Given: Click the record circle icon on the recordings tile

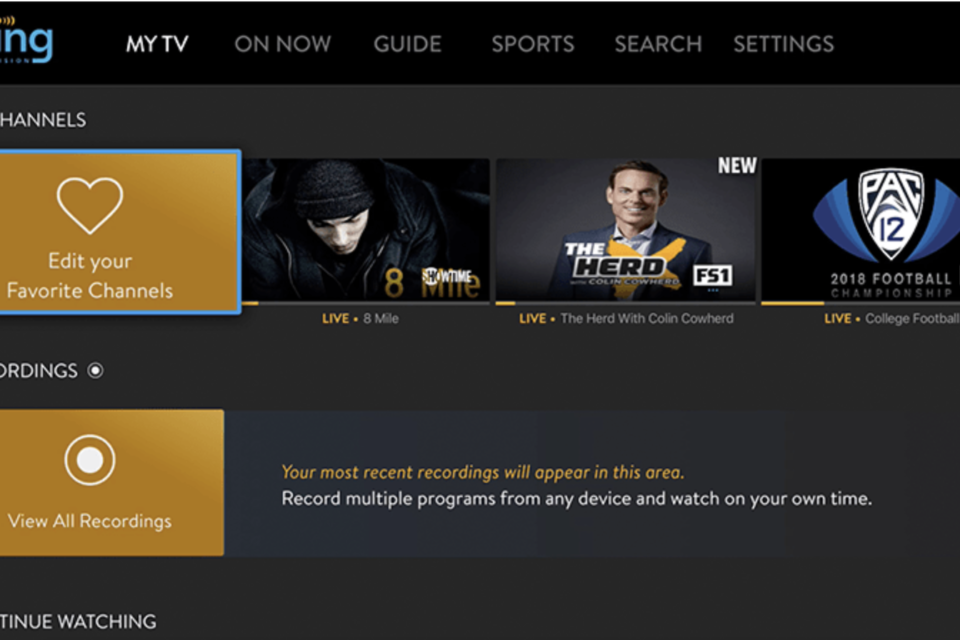Looking at the screenshot, I should tap(90, 460).
